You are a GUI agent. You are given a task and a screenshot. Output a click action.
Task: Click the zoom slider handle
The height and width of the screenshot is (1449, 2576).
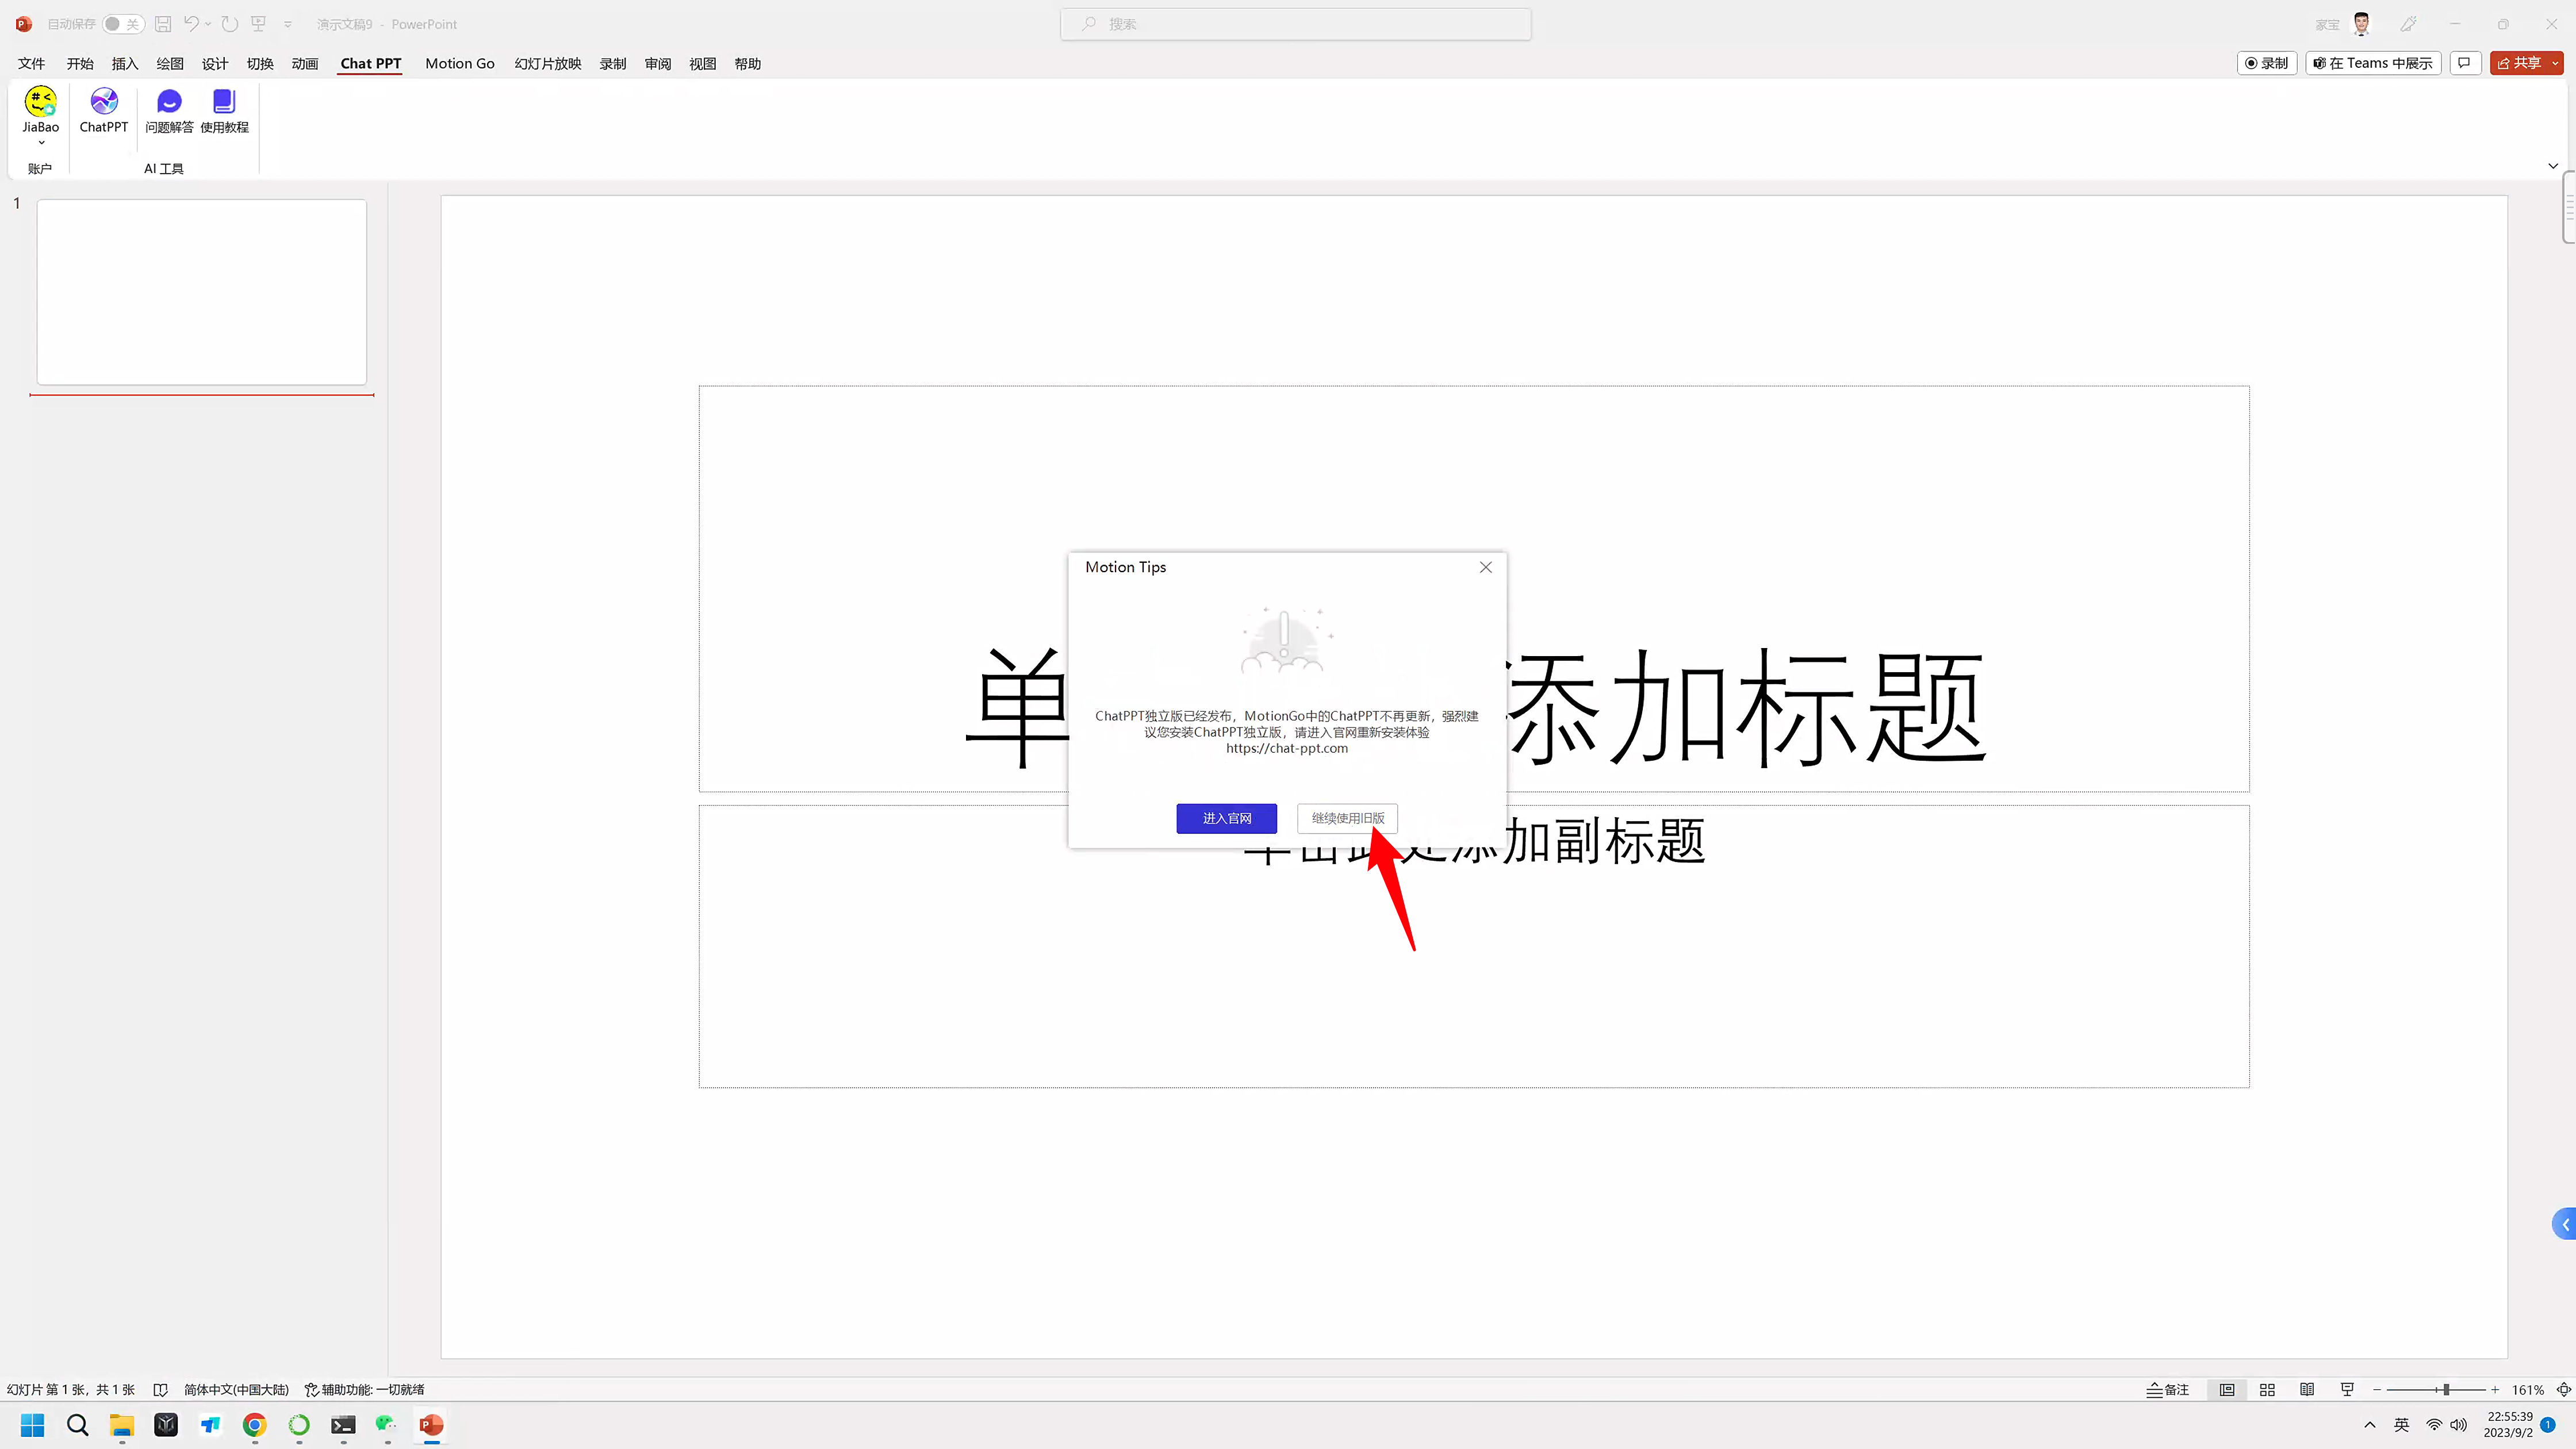click(x=2446, y=1390)
